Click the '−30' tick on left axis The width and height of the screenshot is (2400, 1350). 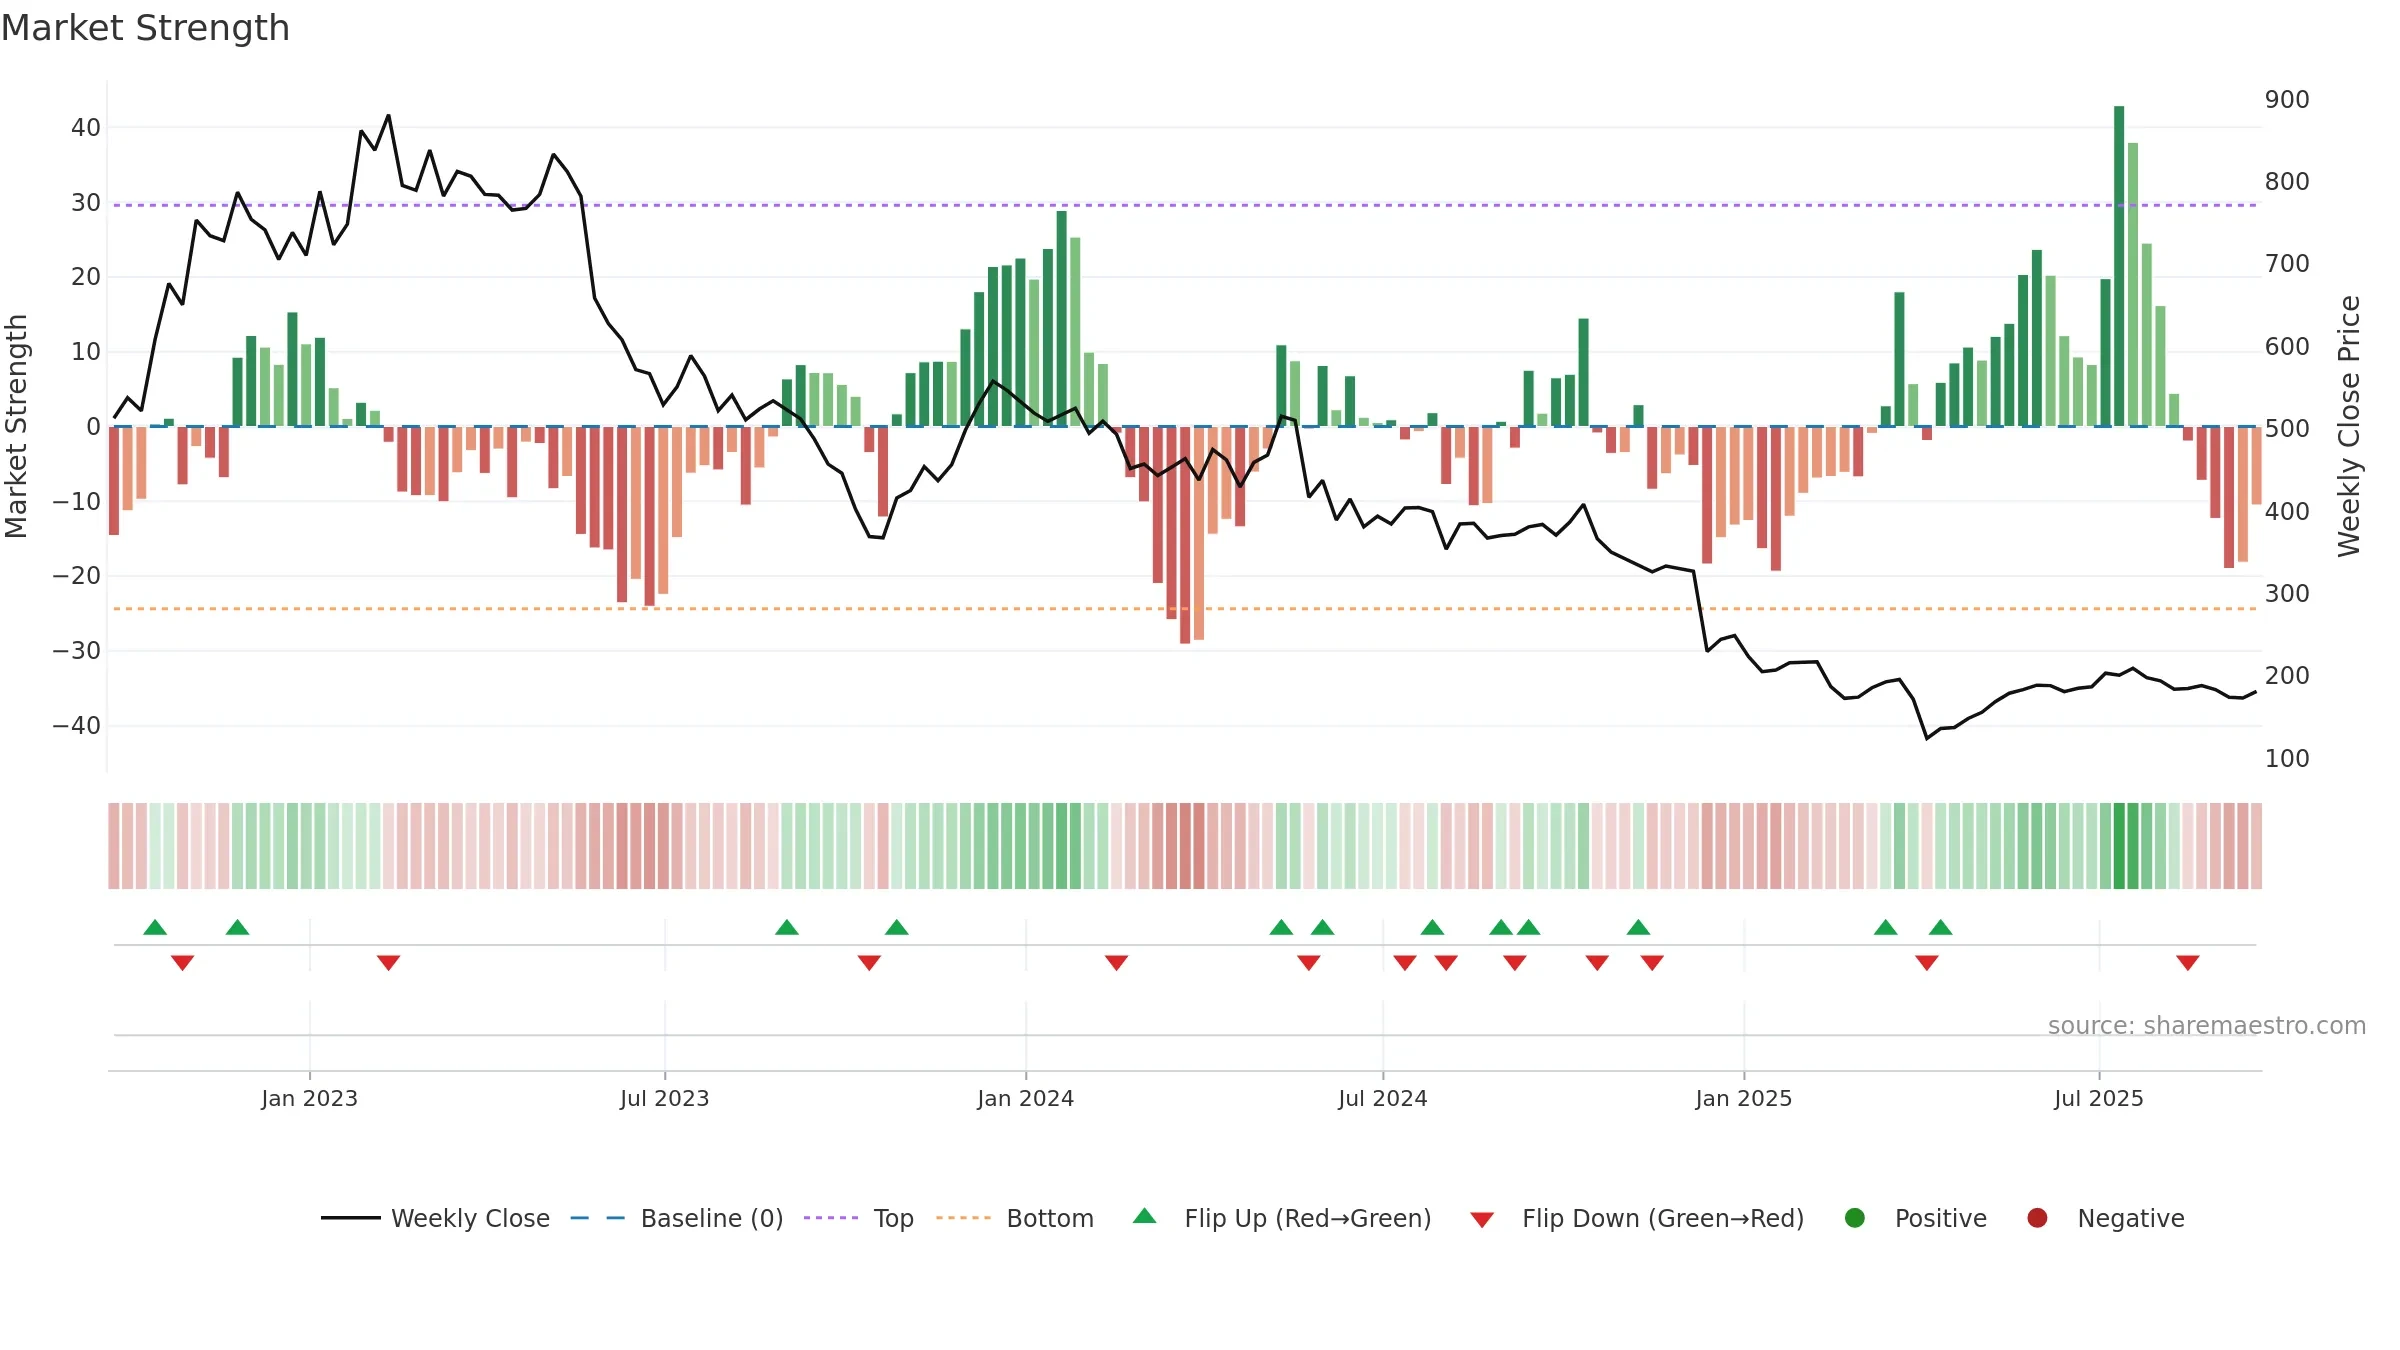[77, 651]
